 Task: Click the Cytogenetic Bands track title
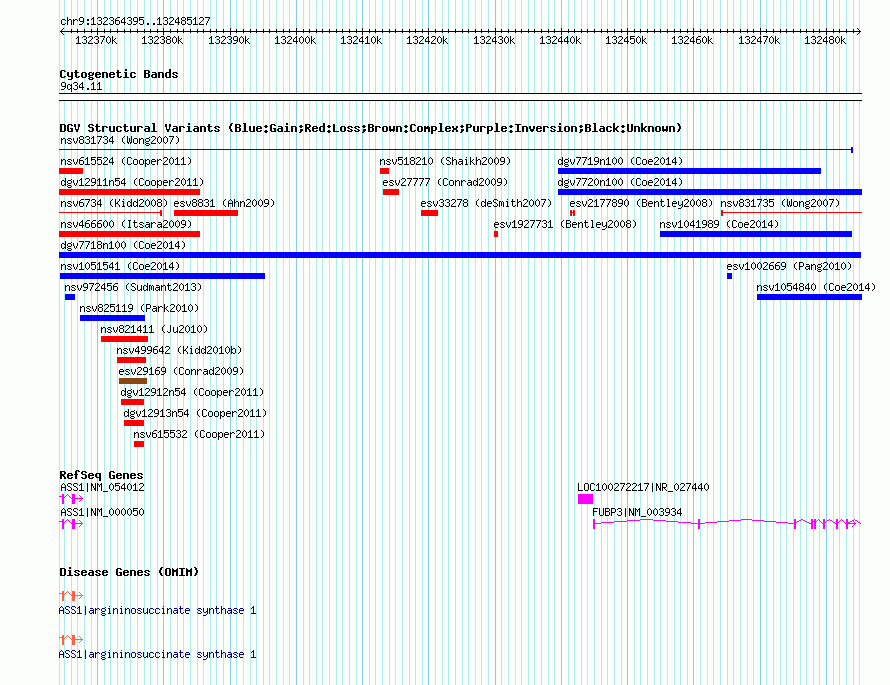pos(119,74)
